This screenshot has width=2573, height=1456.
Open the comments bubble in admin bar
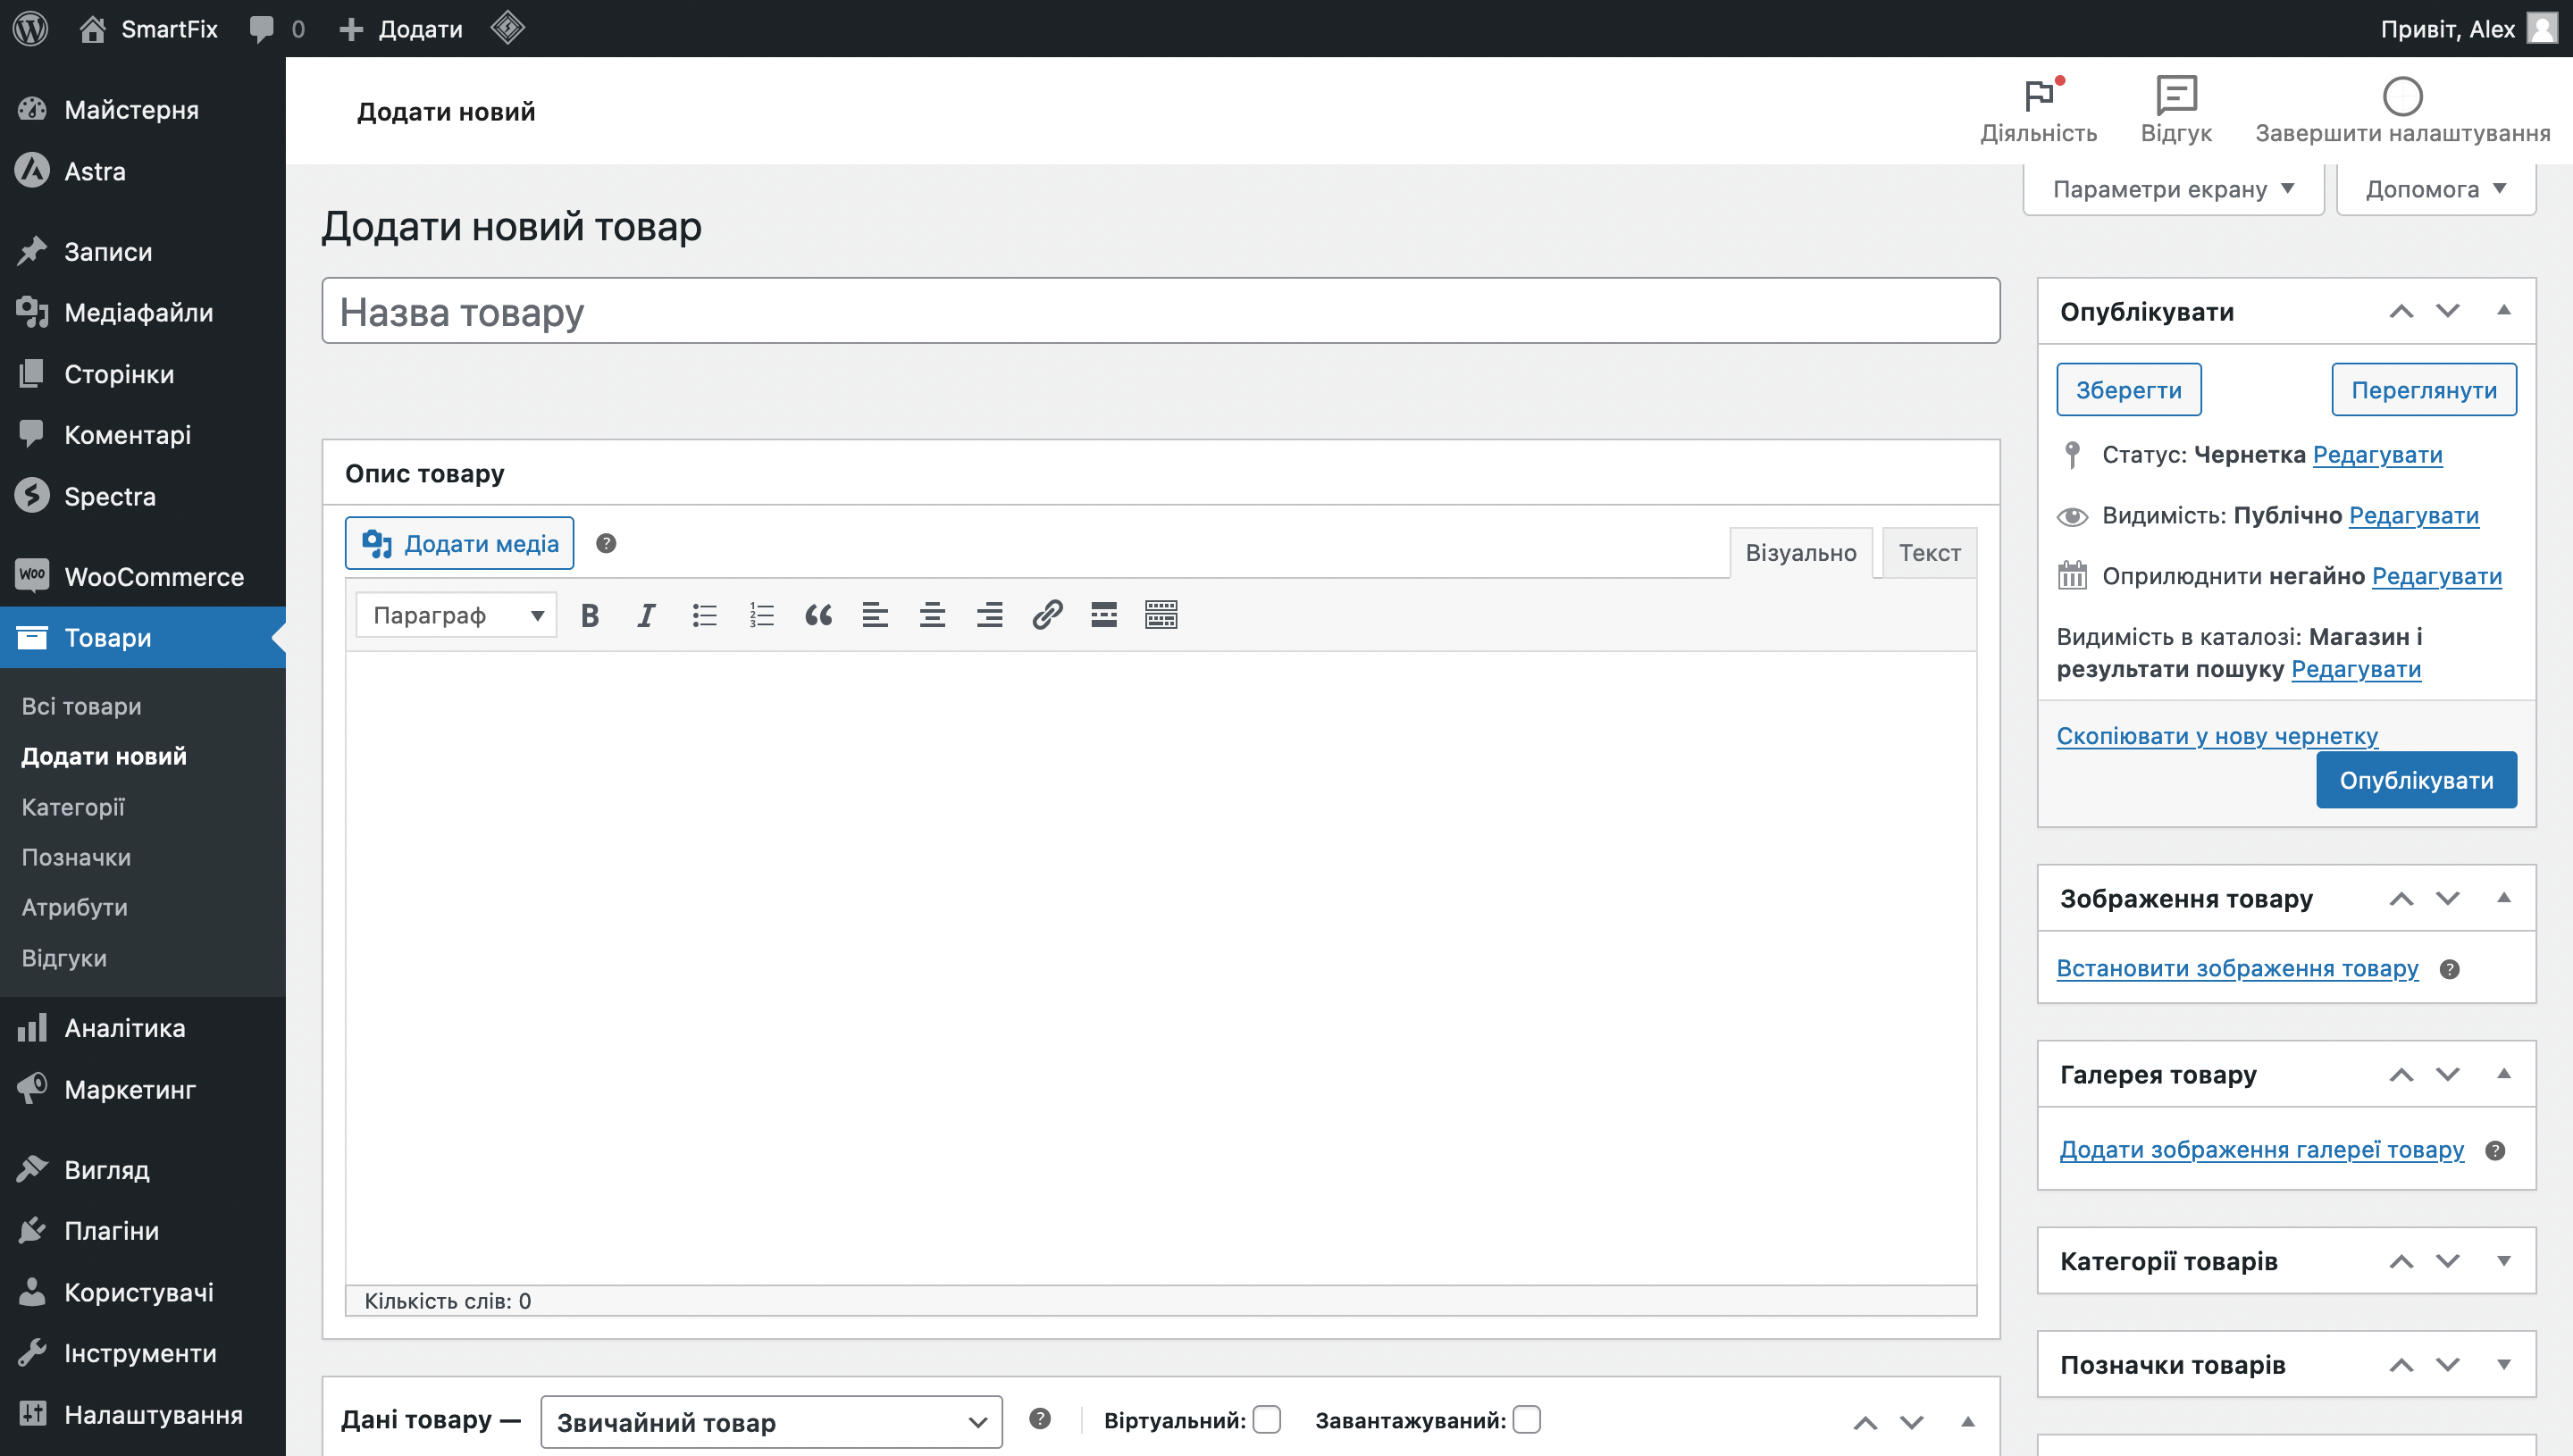point(277,28)
